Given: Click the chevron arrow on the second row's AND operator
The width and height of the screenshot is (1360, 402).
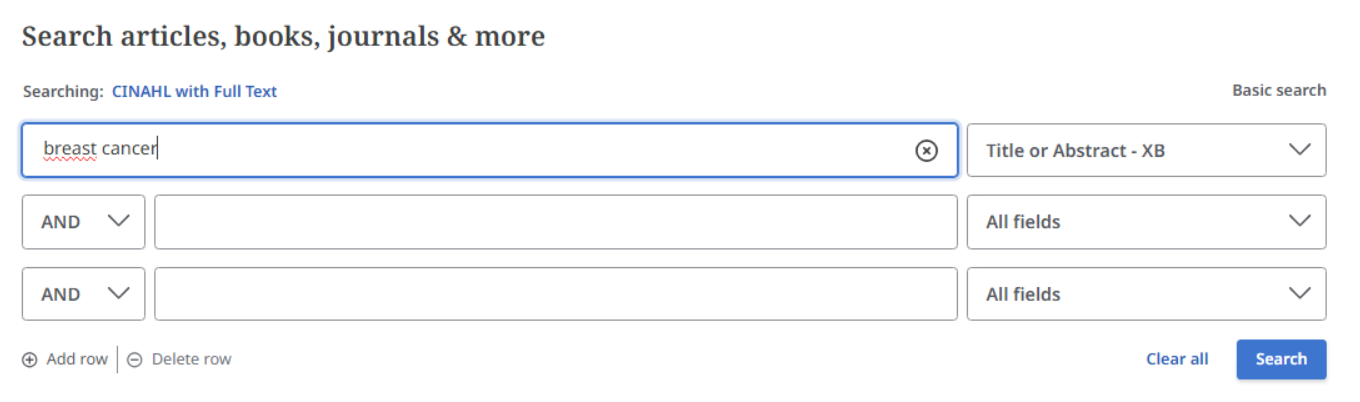Looking at the screenshot, I should 118,221.
